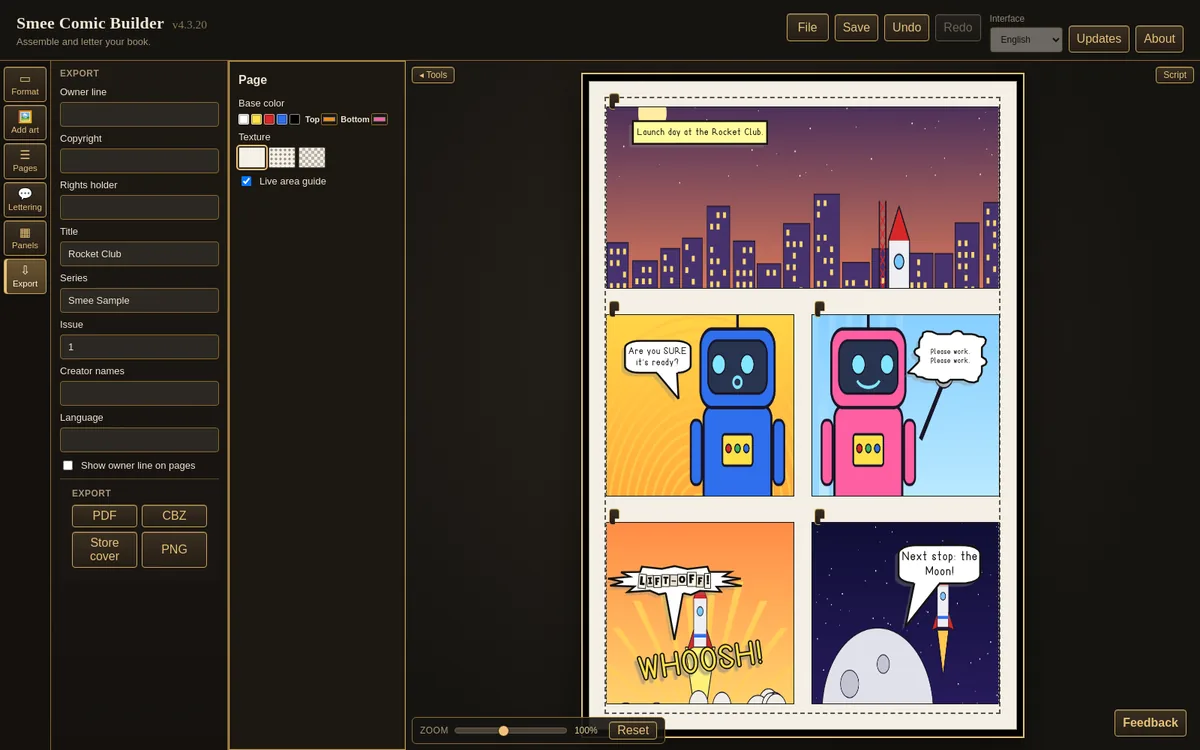Click the Issue number field
This screenshot has width=1200, height=750.
139,347
